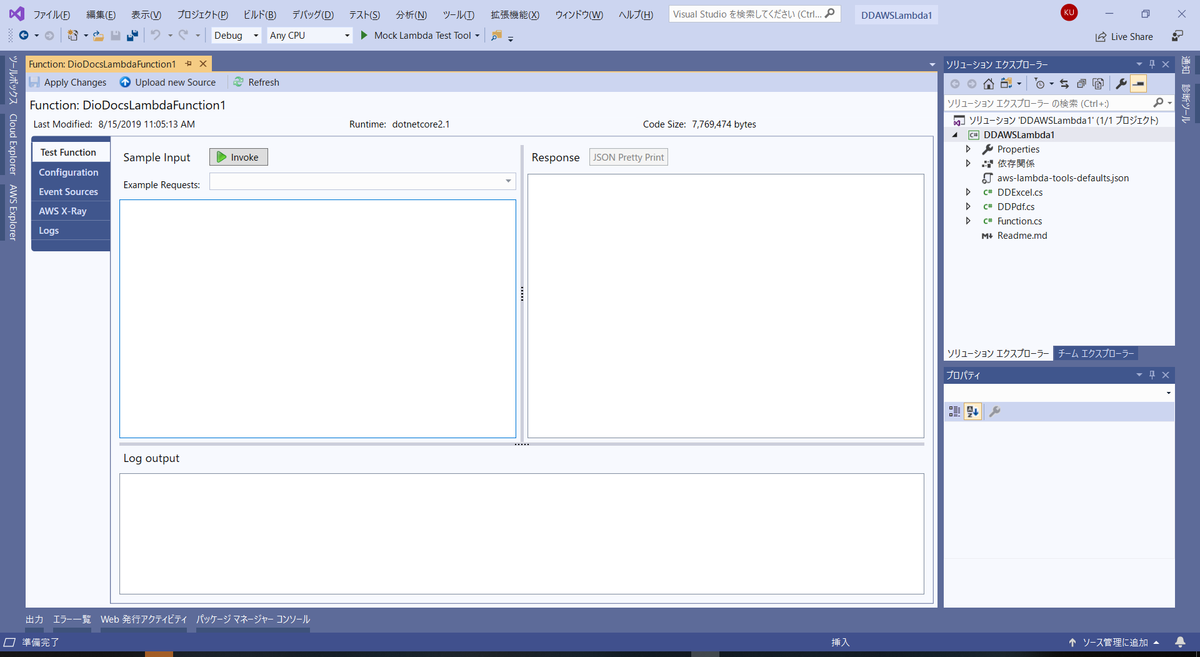Click the Alphabetical sort icon in Properties panel
1200x657 pixels.
(x=973, y=412)
